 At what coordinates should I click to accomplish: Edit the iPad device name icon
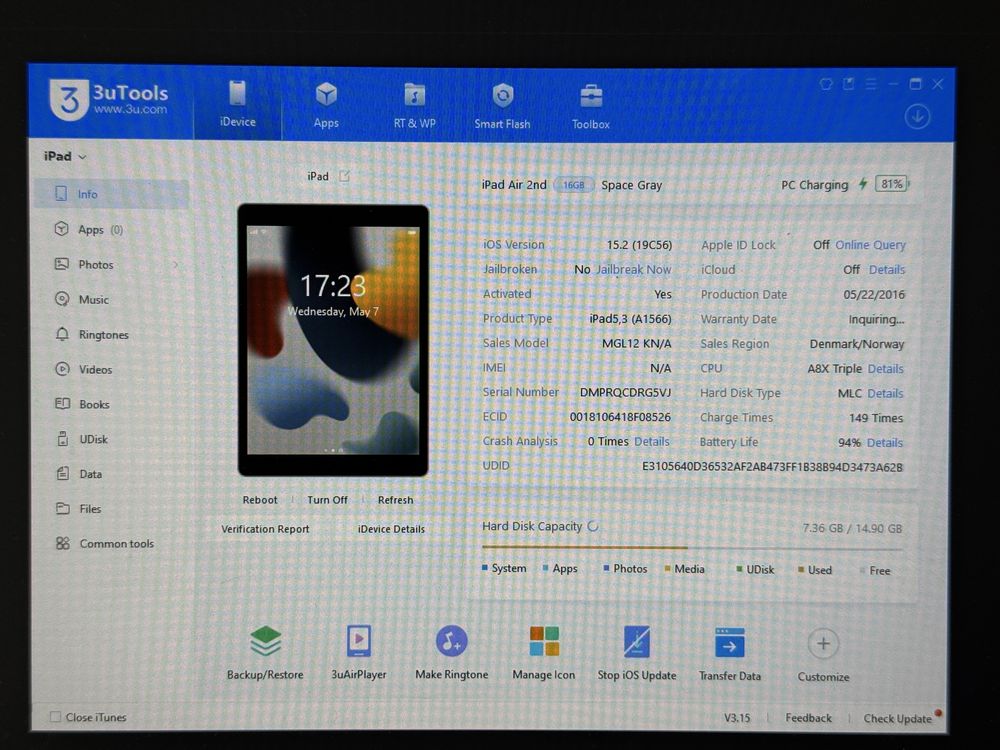pyautogui.click(x=344, y=176)
